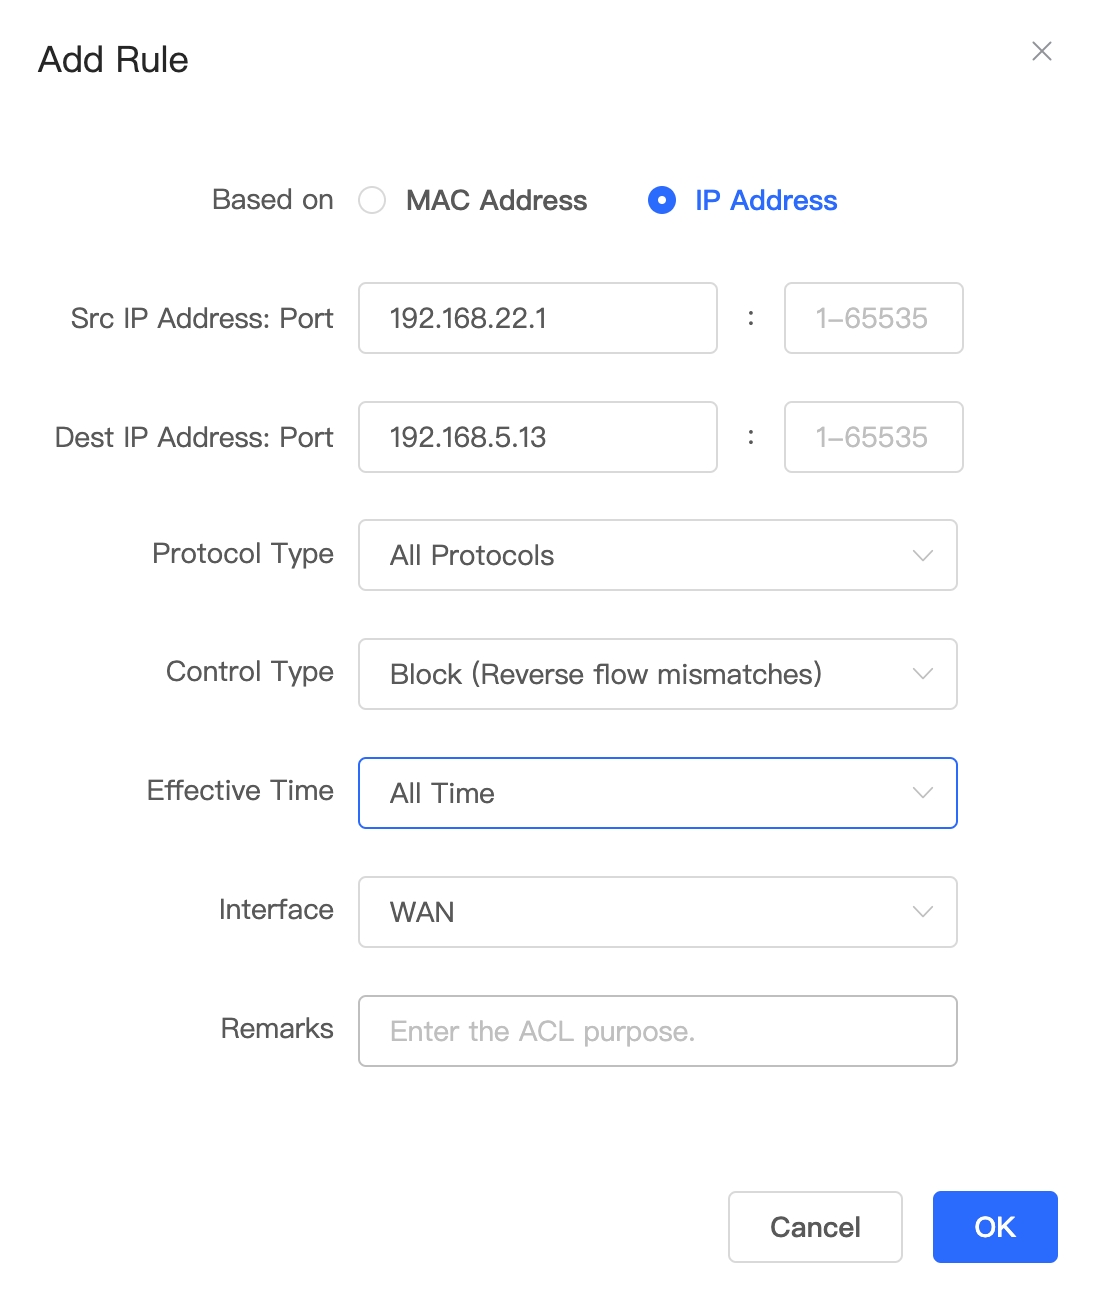Click the chevron in the WAN field
Viewport: 1098px width, 1292px height.
[923, 912]
